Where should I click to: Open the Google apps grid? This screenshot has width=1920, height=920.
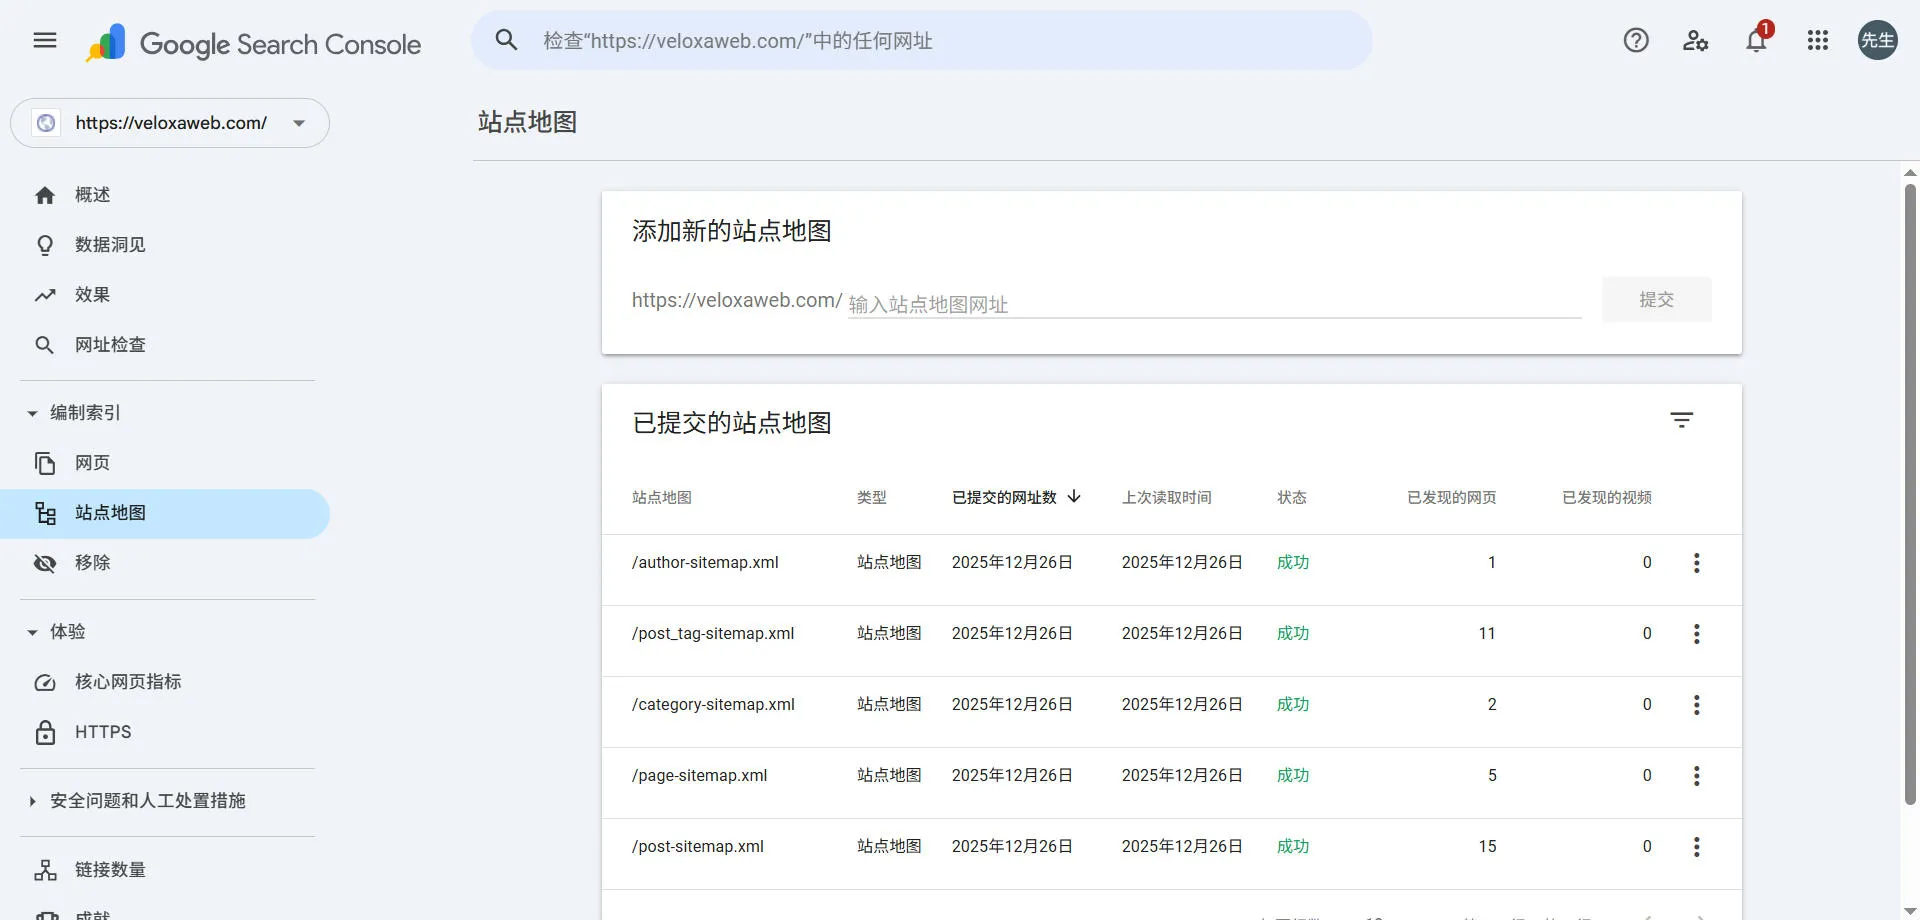pos(1817,40)
